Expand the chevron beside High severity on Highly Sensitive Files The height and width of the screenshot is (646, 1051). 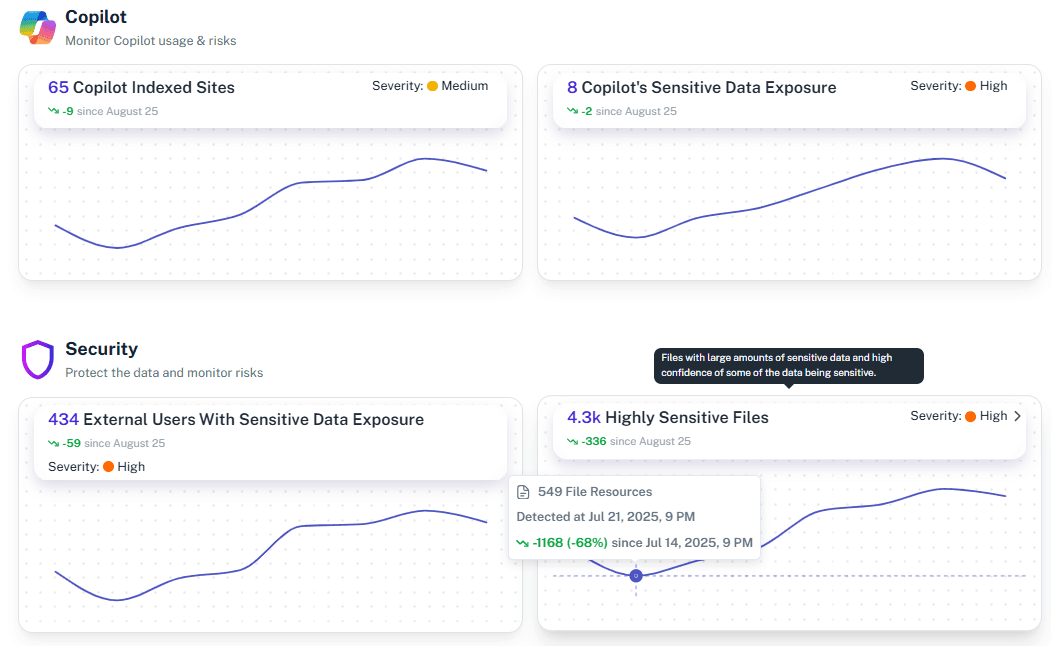click(x=1019, y=416)
